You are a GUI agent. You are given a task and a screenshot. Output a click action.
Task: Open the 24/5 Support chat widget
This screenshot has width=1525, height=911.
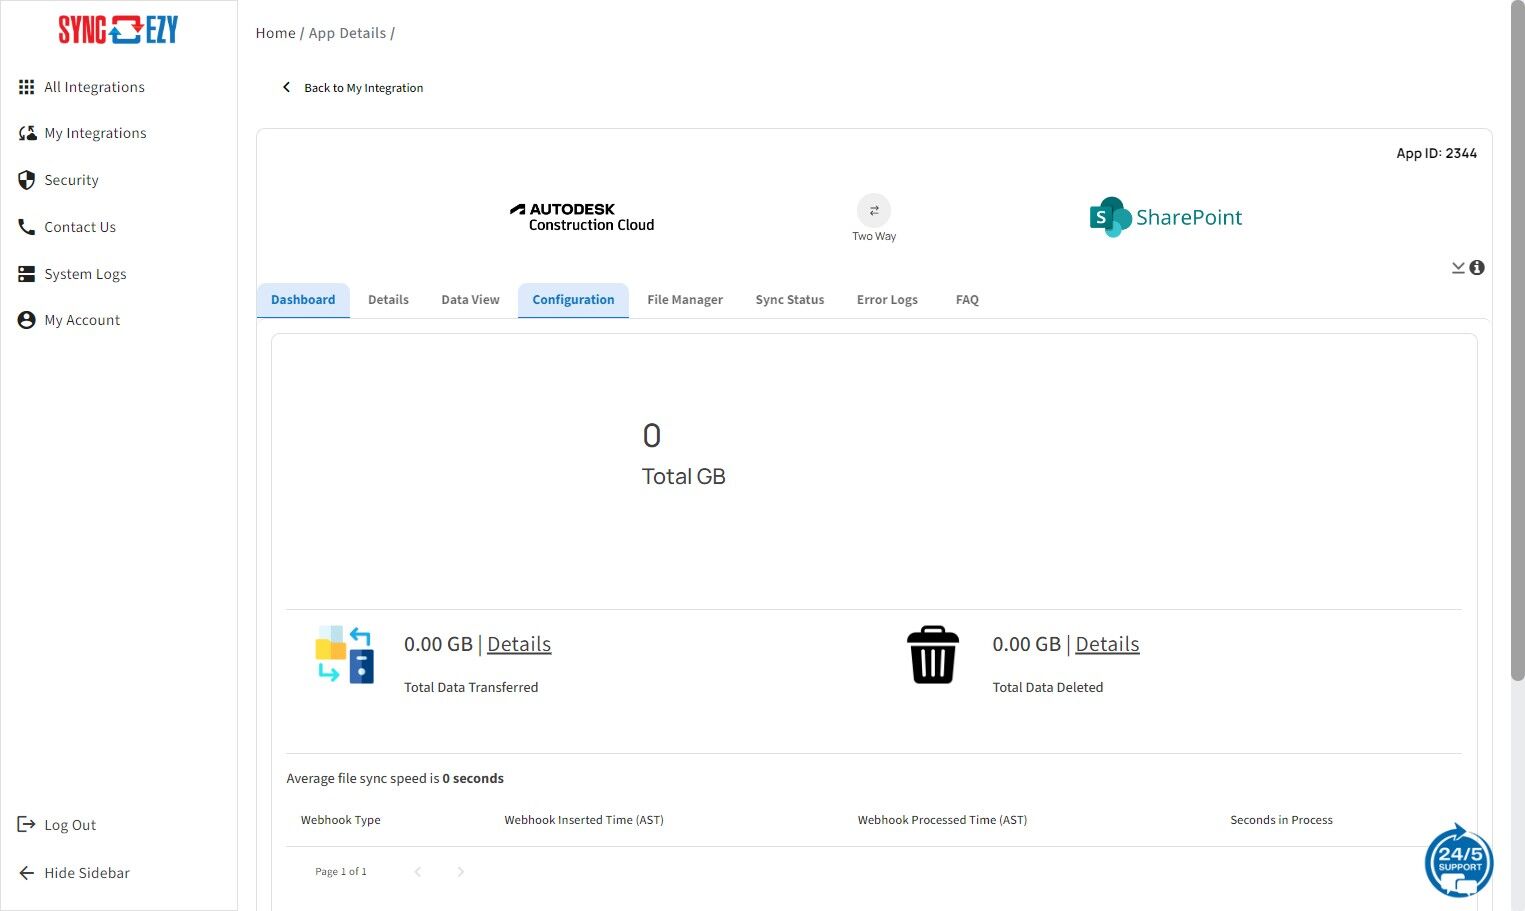[1459, 860]
